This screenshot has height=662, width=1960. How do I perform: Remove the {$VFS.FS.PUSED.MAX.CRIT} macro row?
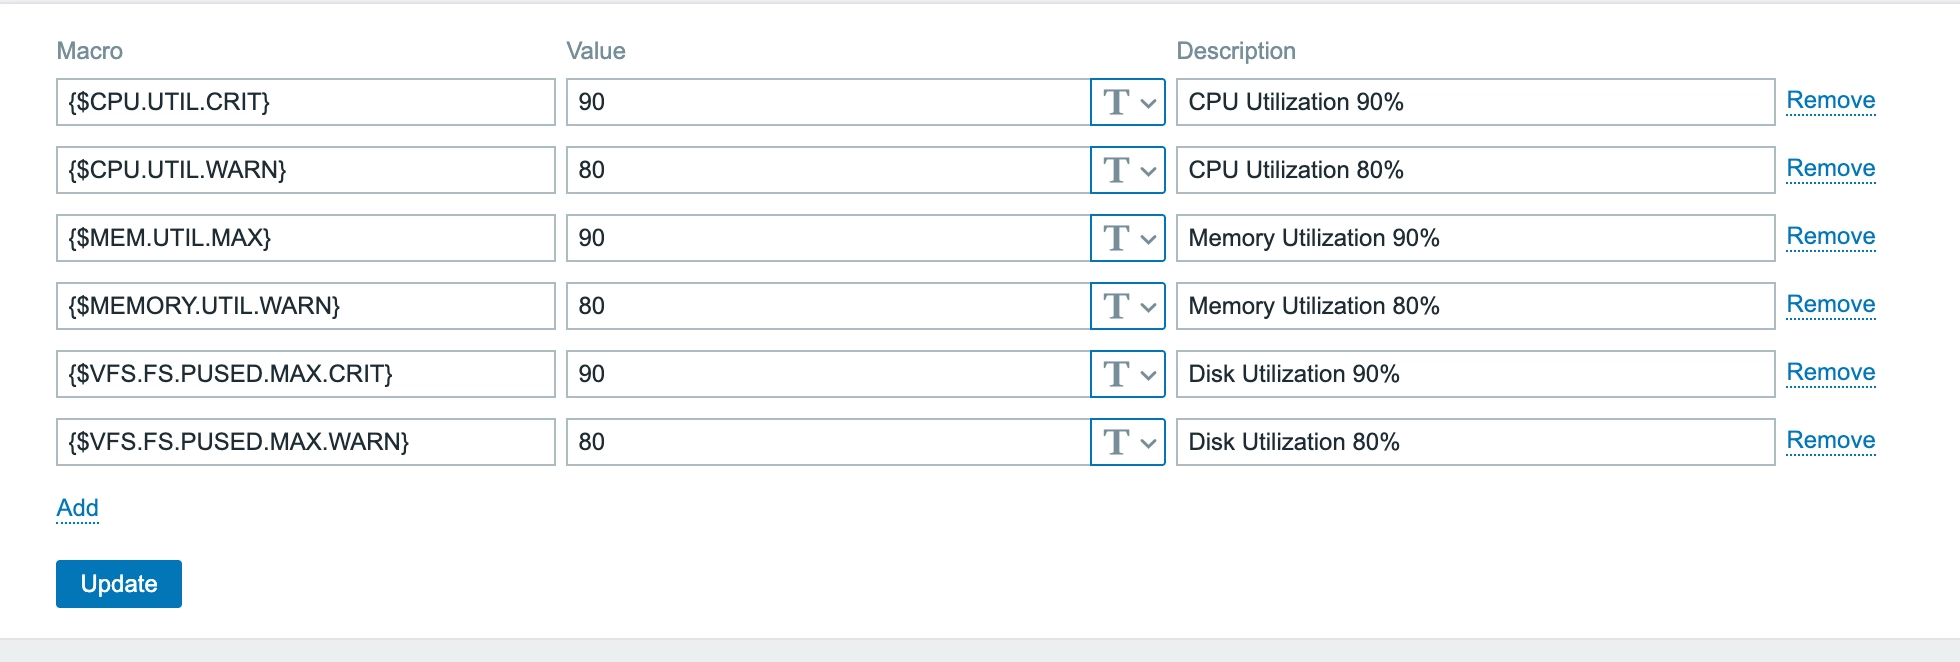click(x=1830, y=373)
